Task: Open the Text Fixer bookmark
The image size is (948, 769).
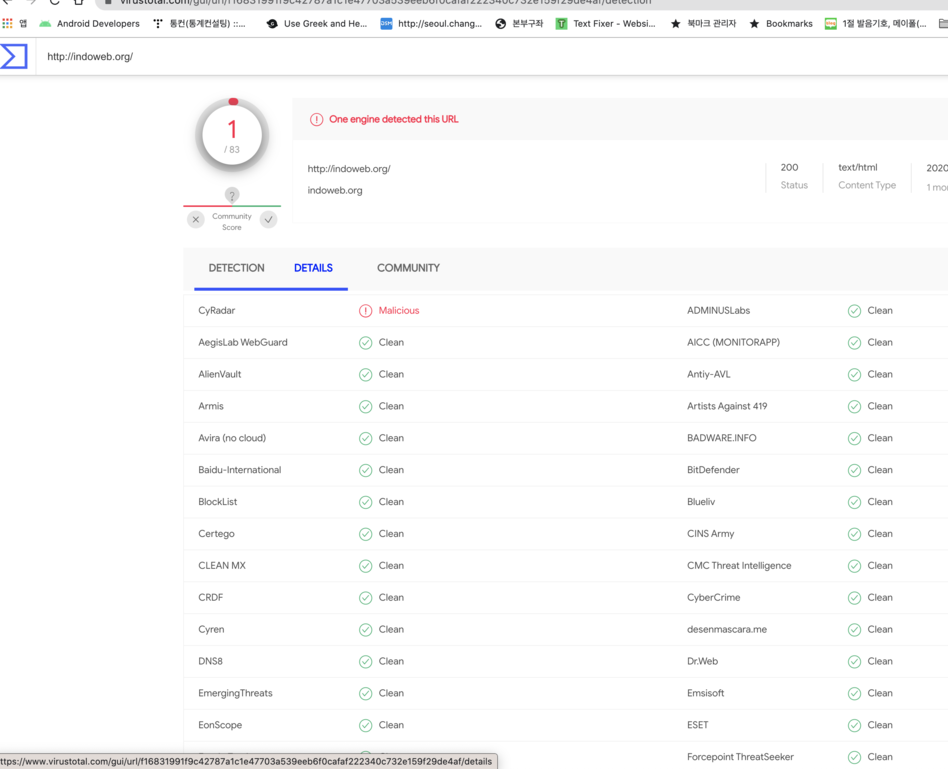Action: pos(605,23)
